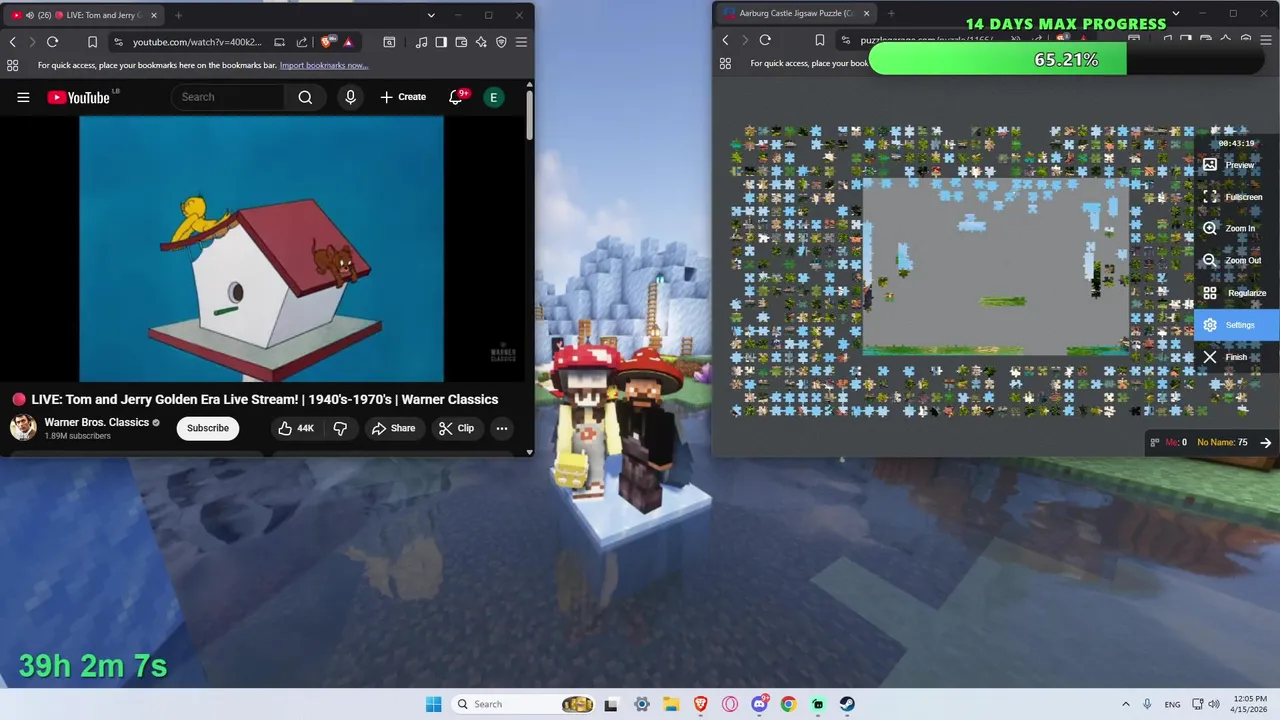Create a Clip of the video
This screenshot has height=720, width=1280.
pos(456,428)
